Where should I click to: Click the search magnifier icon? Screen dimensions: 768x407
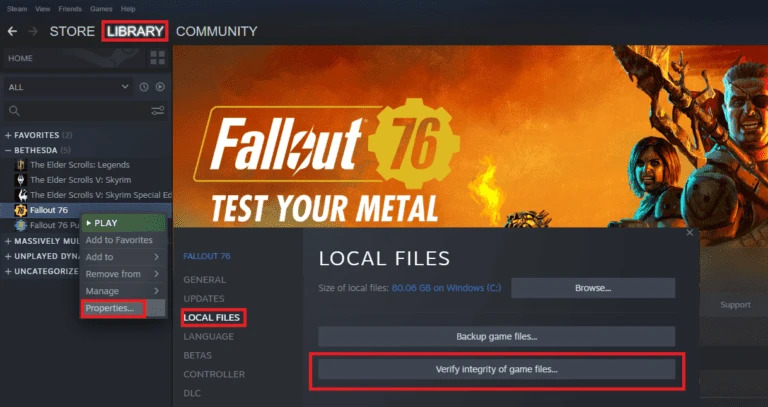point(14,111)
